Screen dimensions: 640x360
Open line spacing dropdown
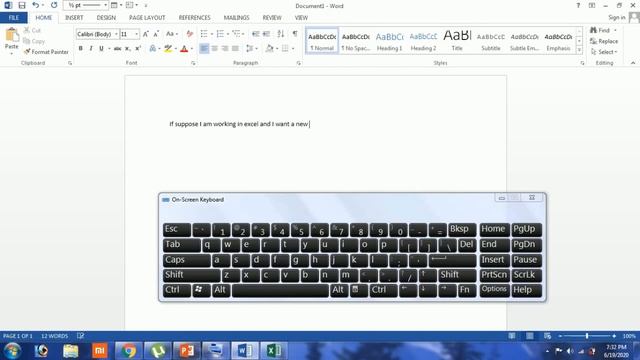[252, 49]
